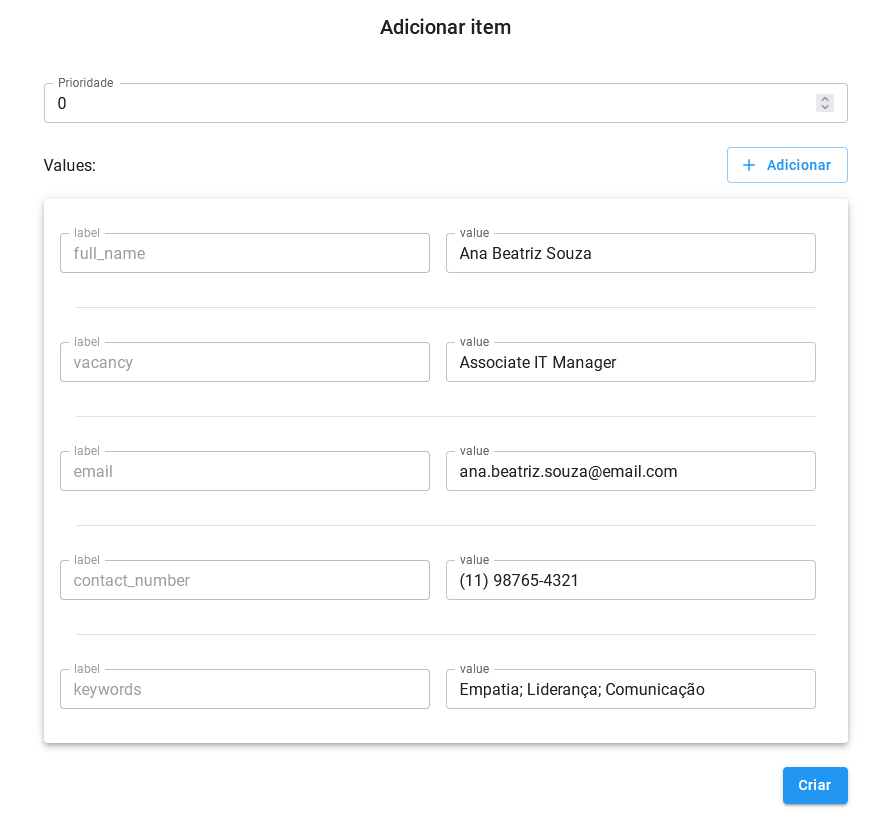Click the divider between contact_number and keywords
The image size is (890, 838).
click(x=445, y=634)
